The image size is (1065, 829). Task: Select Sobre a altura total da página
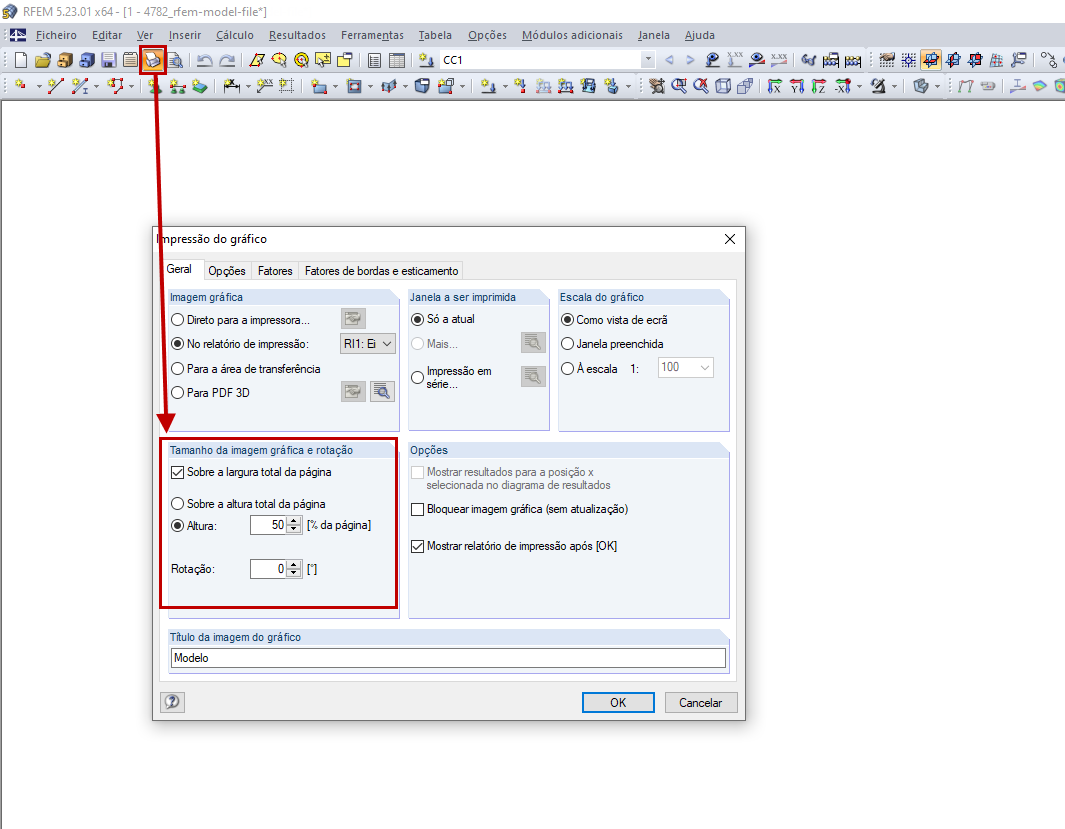(177, 504)
